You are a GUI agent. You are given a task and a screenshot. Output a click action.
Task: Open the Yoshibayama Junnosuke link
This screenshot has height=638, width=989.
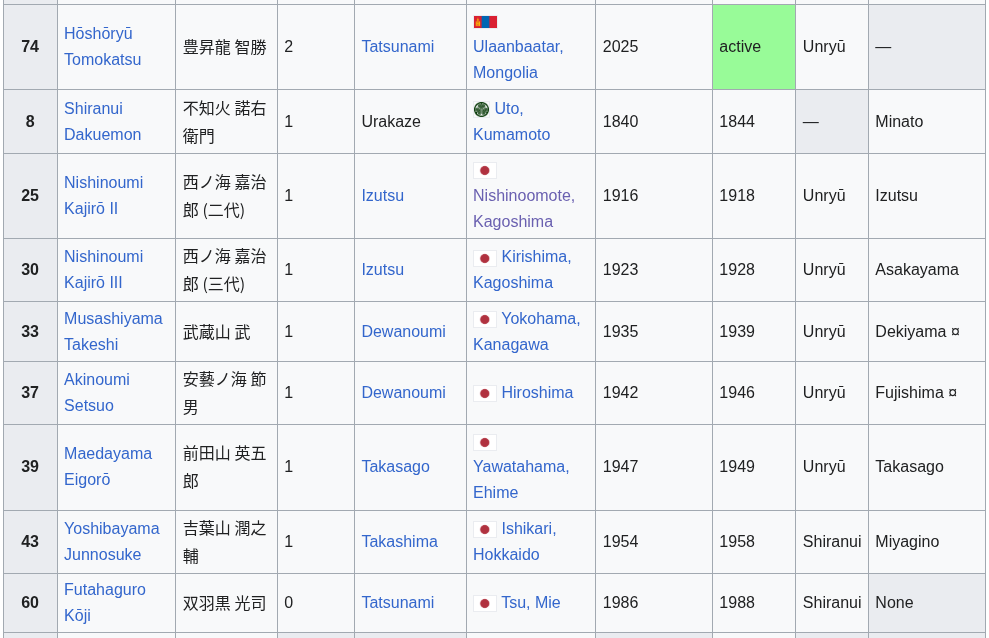click(112, 541)
